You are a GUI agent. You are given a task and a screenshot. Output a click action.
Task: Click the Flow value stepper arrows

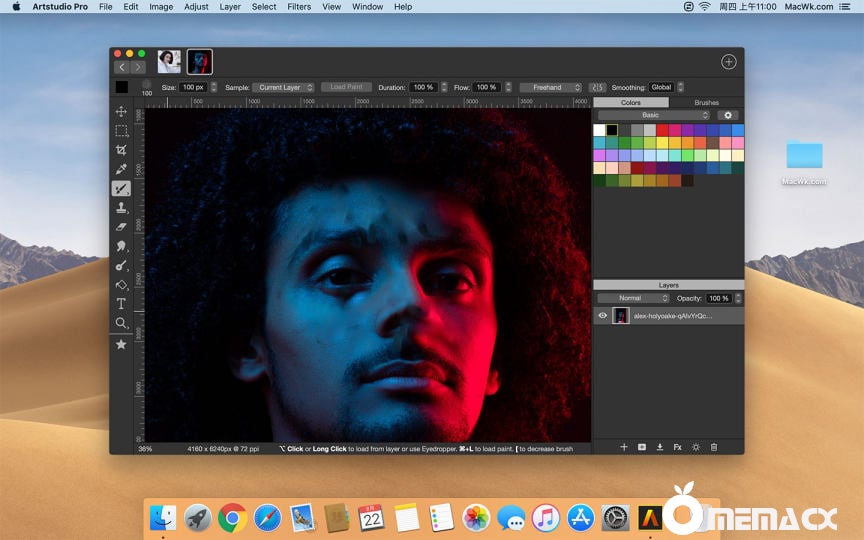[x=508, y=88]
